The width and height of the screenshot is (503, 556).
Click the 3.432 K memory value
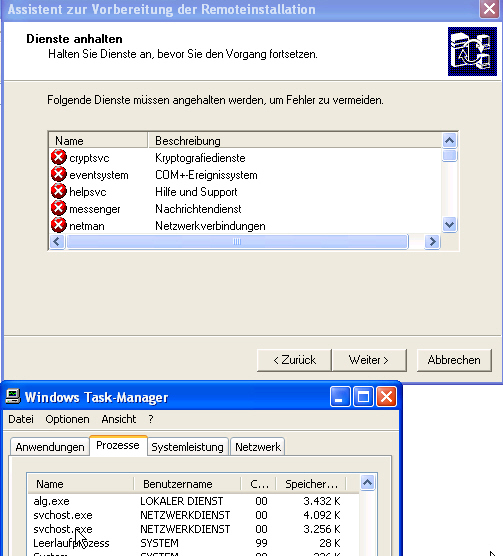[x=322, y=501]
